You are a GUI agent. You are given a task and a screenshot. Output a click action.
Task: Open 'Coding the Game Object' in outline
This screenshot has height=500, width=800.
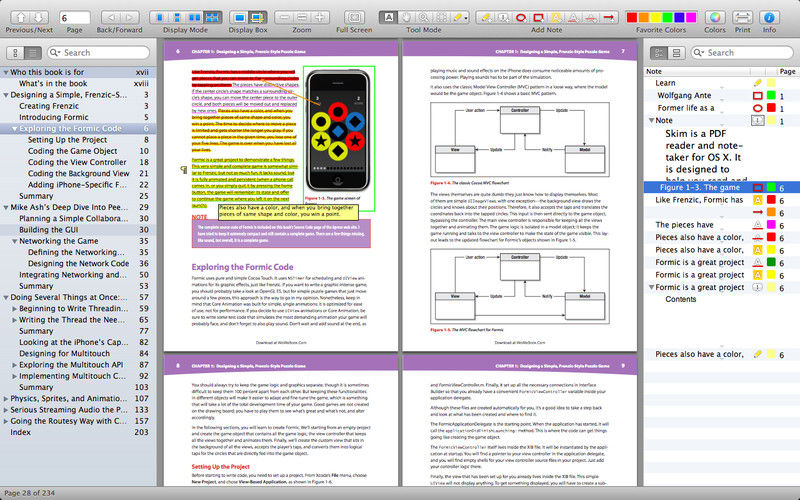click(72, 151)
